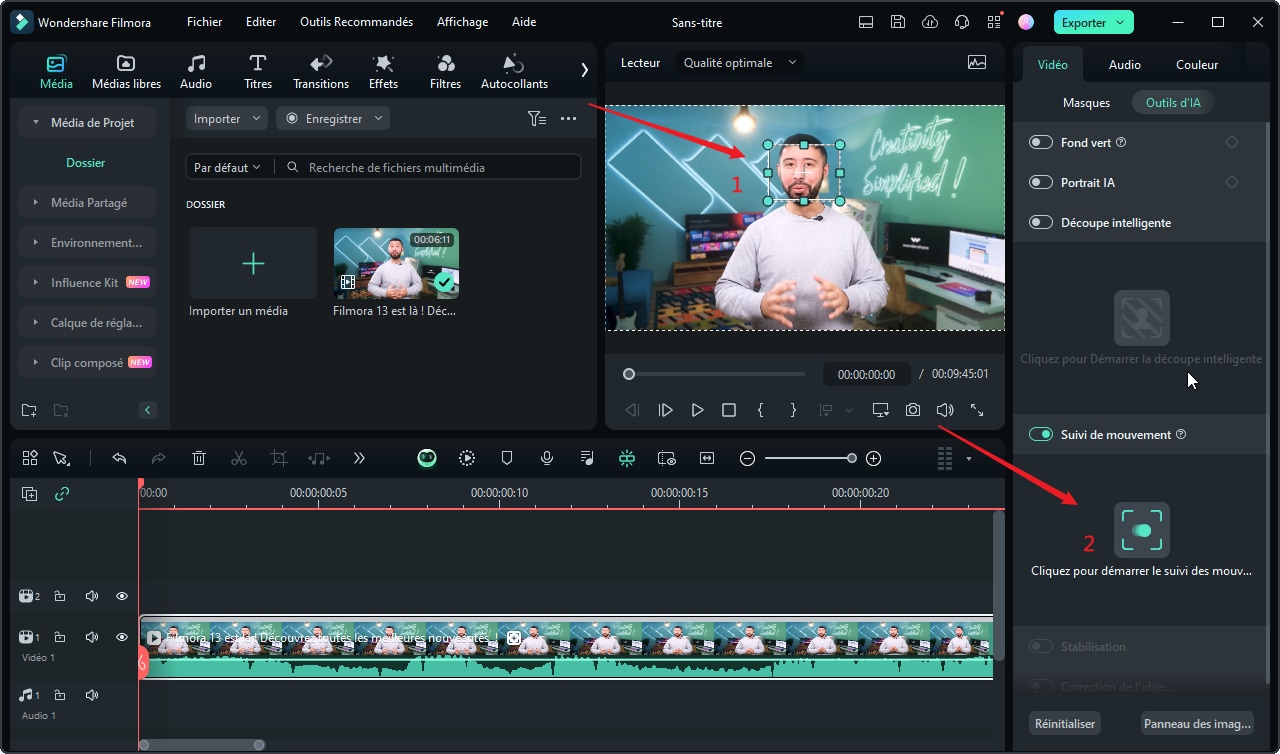Click the motion tracking start icon
Viewport: 1280px width, 754px height.
pos(1141,529)
